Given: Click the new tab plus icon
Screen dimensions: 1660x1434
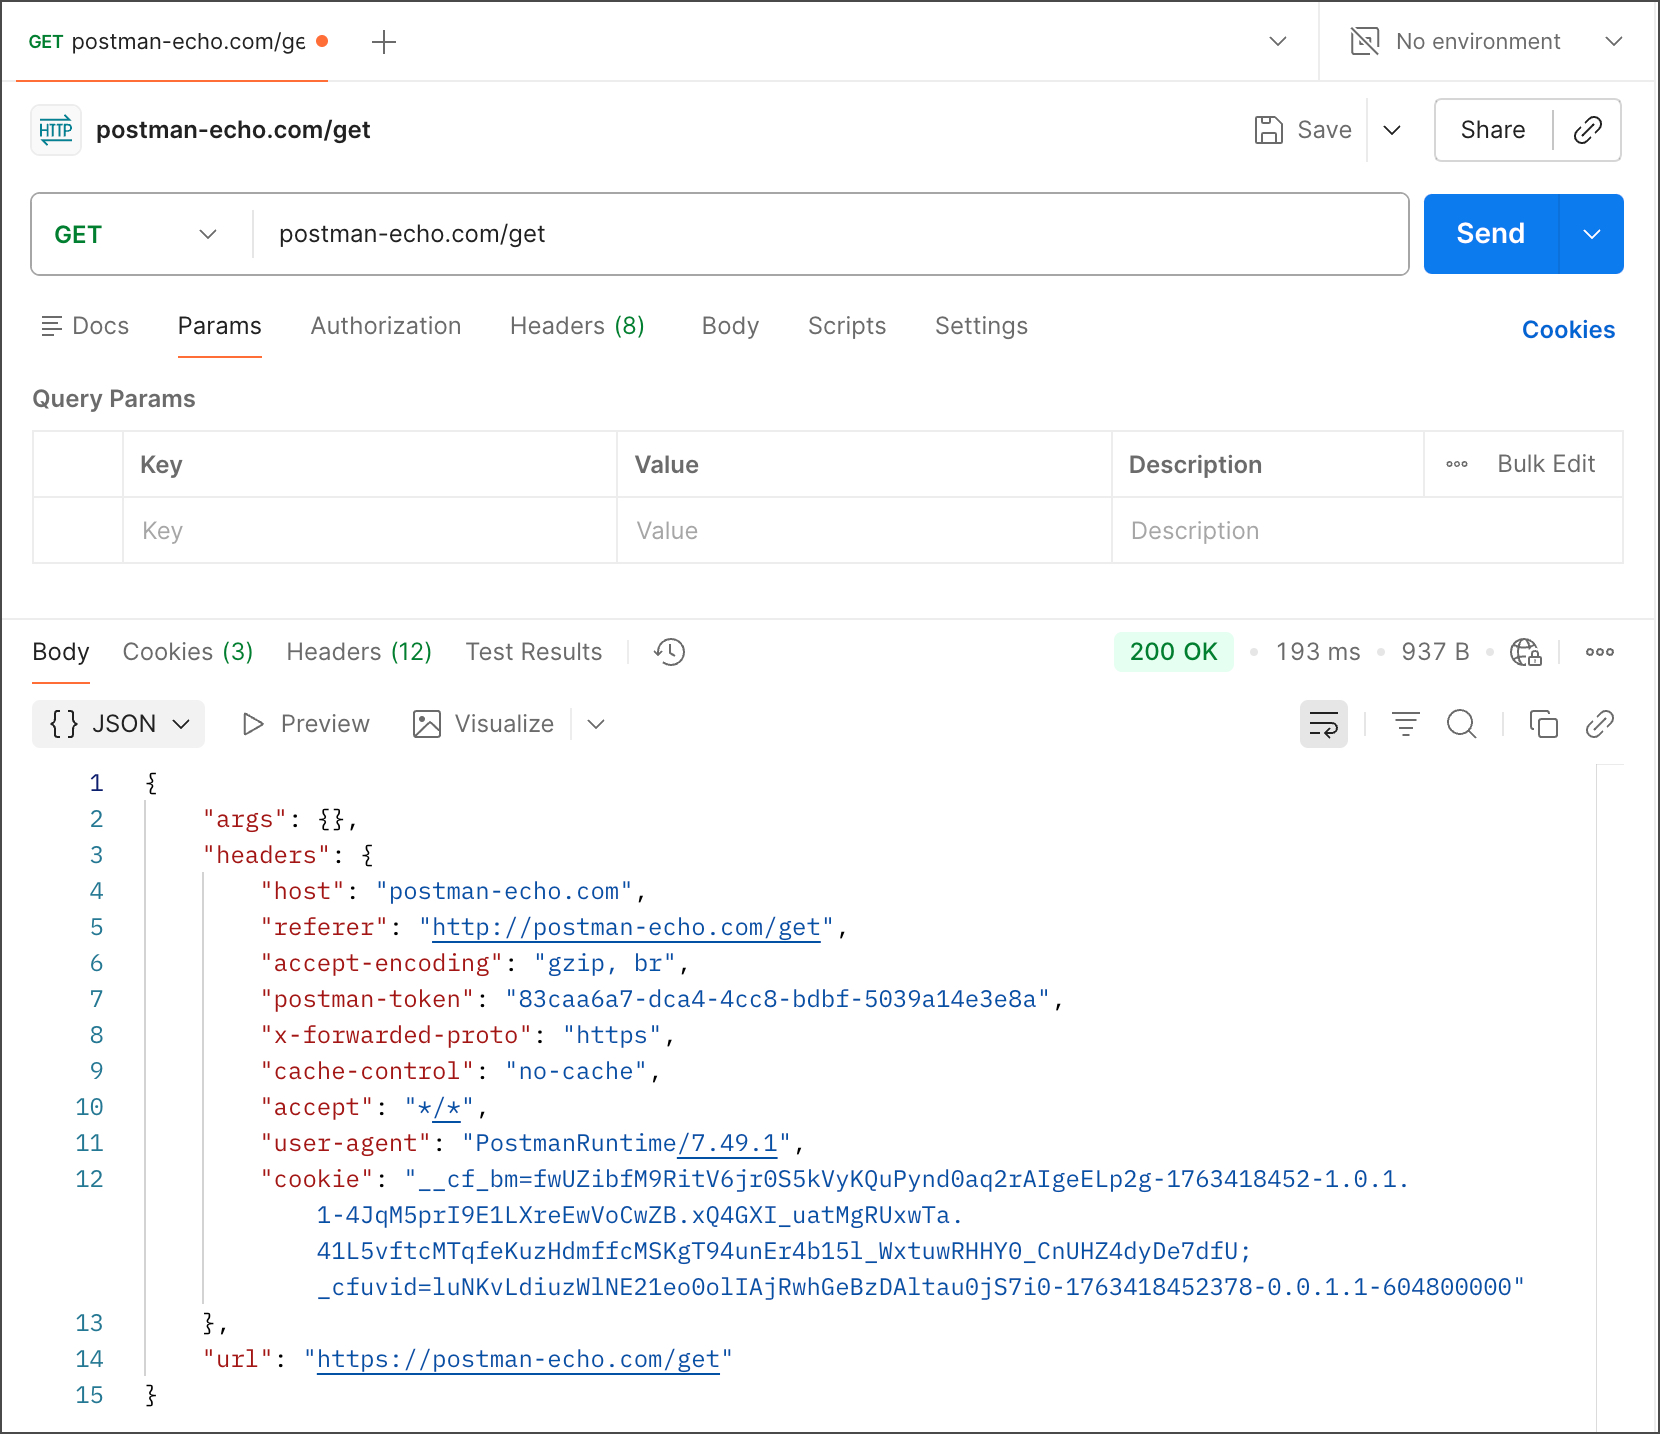Looking at the screenshot, I should (384, 42).
